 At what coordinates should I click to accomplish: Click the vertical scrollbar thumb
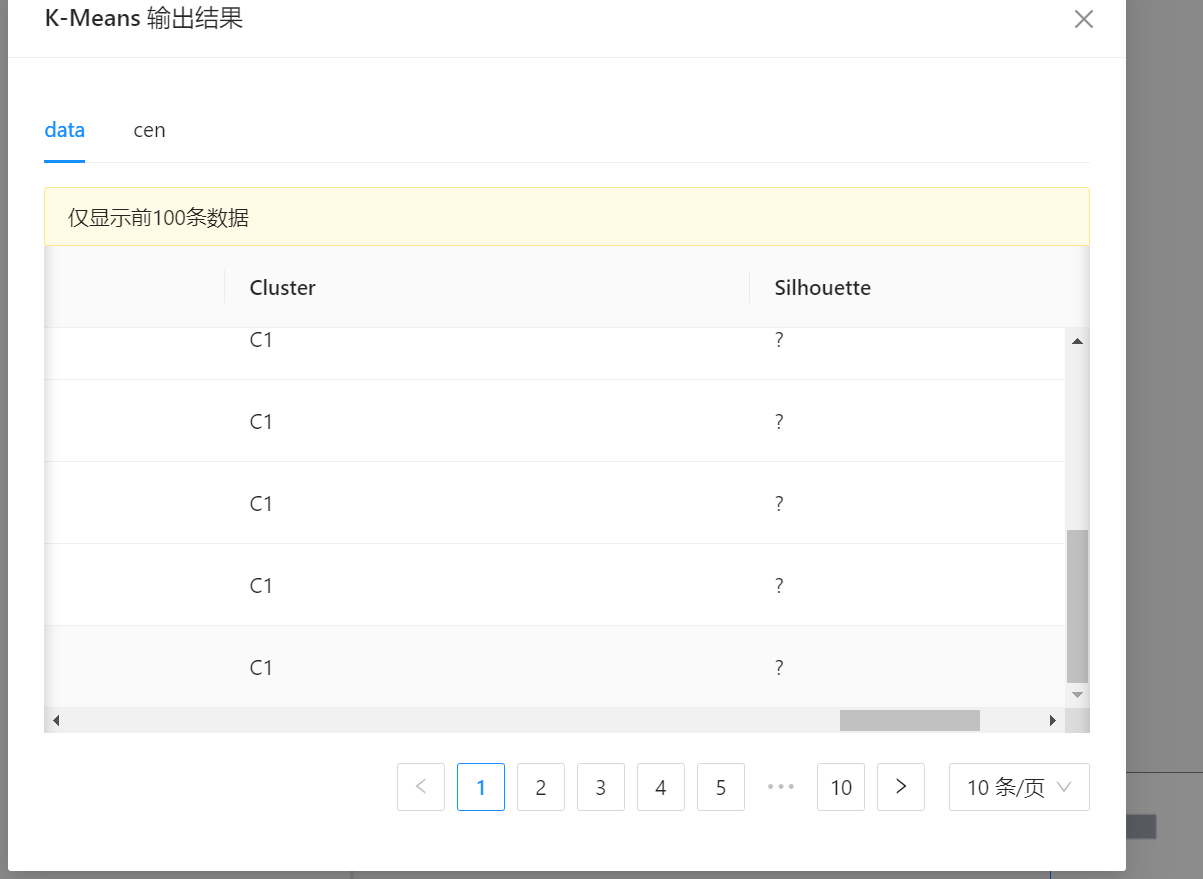point(1077,605)
